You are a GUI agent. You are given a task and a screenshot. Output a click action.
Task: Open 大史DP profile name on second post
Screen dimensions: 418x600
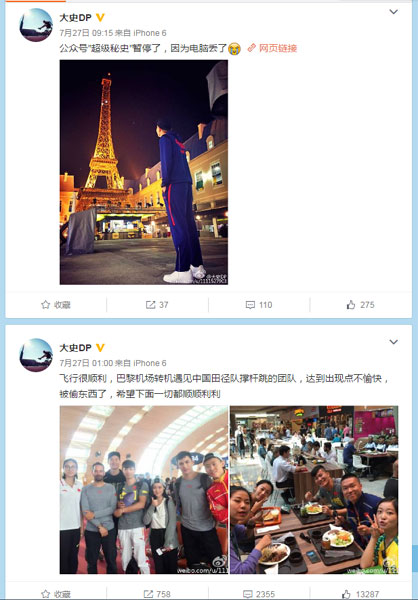(75, 347)
